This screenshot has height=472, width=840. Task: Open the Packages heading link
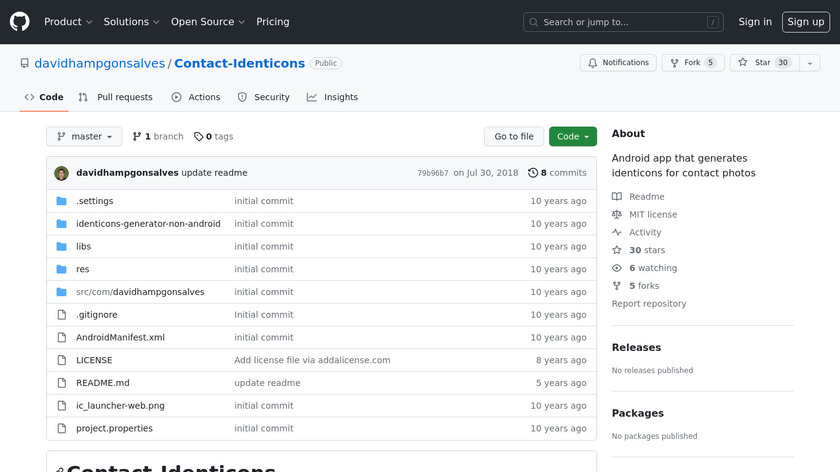638,414
